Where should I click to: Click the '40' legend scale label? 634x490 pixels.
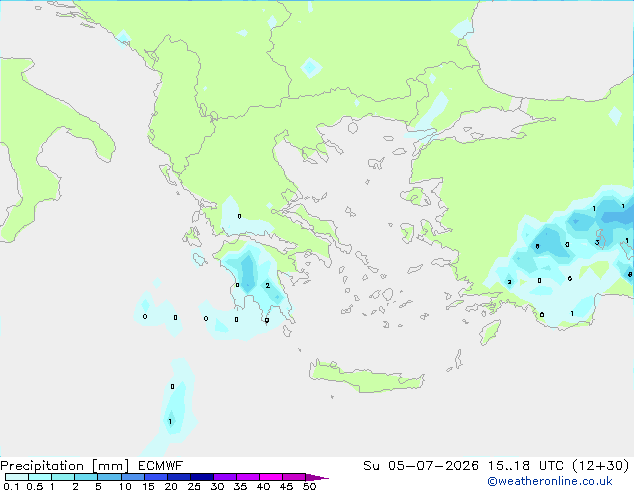[x=263, y=486]
